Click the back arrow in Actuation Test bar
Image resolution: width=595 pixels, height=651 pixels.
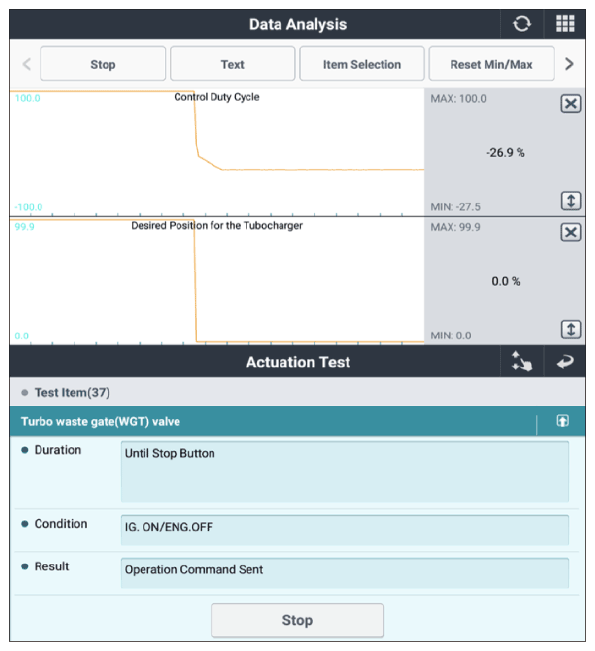click(565, 362)
